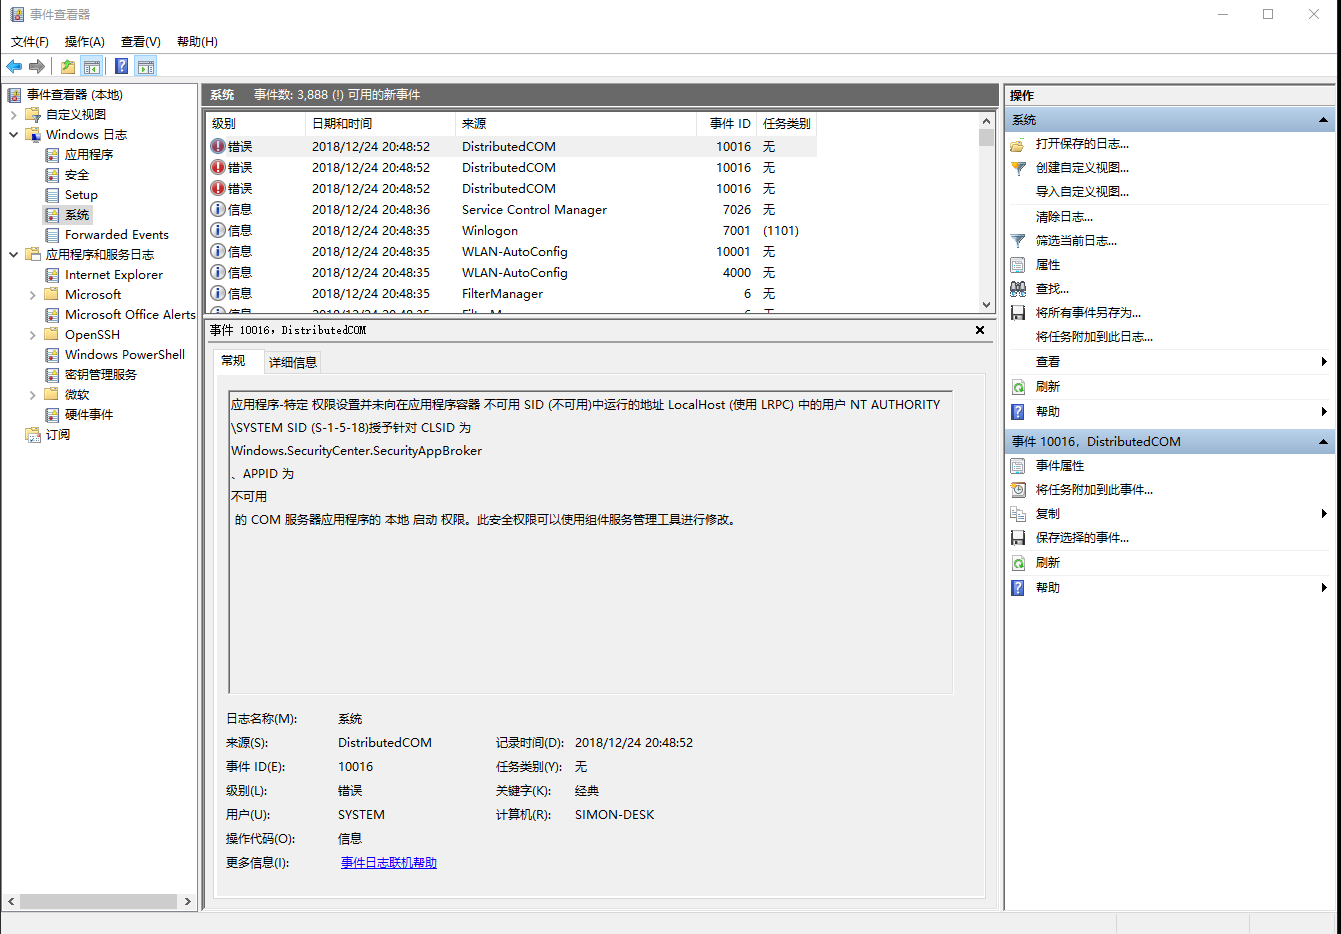Collapse the Windows 日志 tree node
Screen dimensions: 1341x934
[13, 135]
